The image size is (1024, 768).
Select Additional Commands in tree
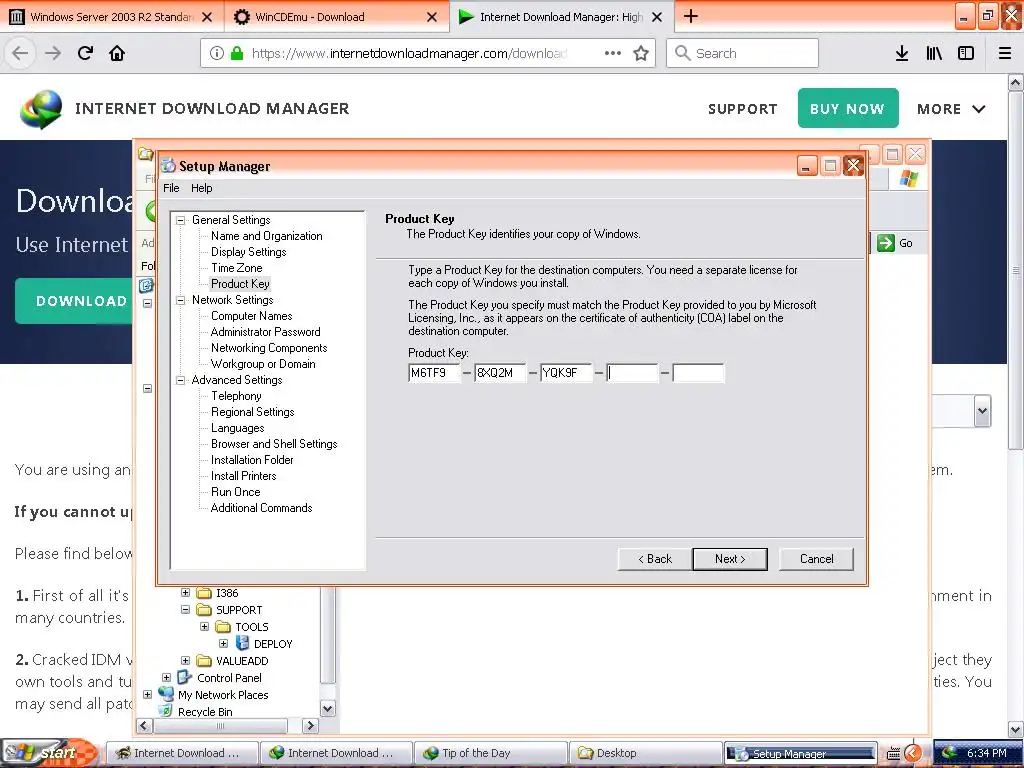click(261, 508)
